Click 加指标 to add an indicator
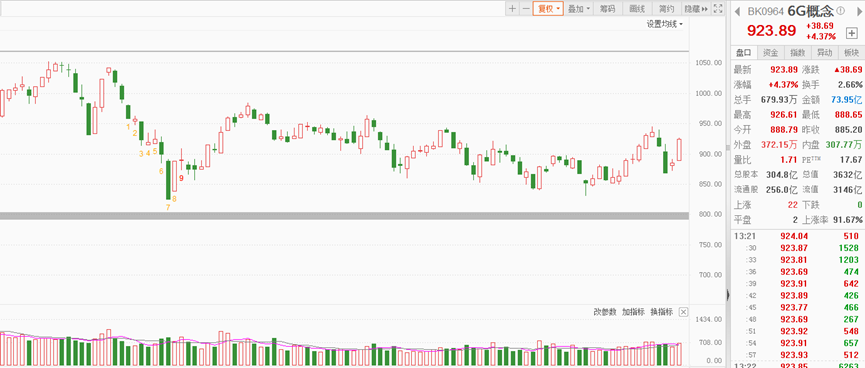The image size is (865, 368). 633,312
